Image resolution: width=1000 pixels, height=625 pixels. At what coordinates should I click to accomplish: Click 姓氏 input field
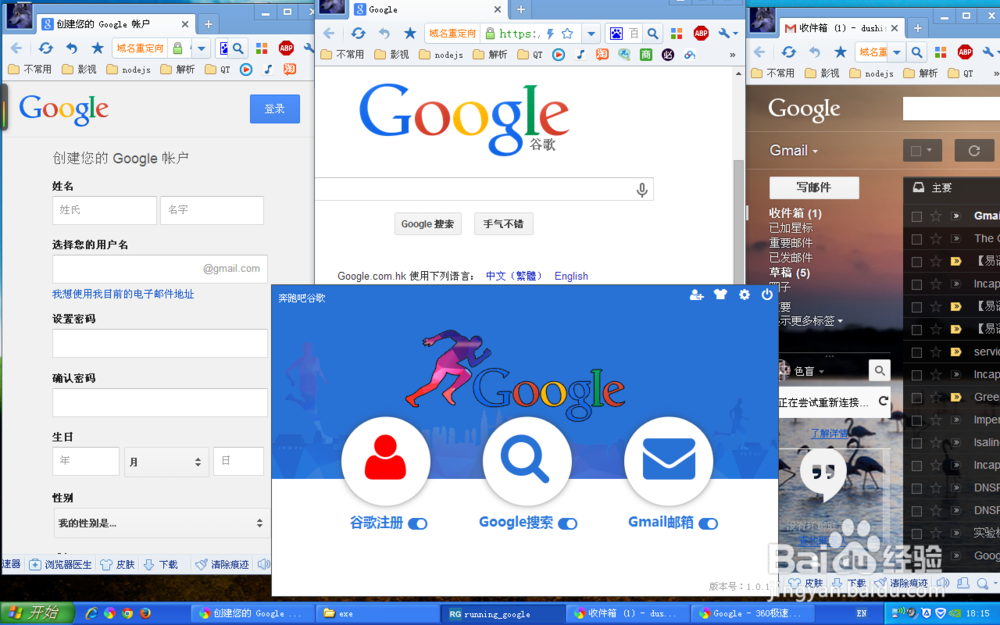(105, 210)
